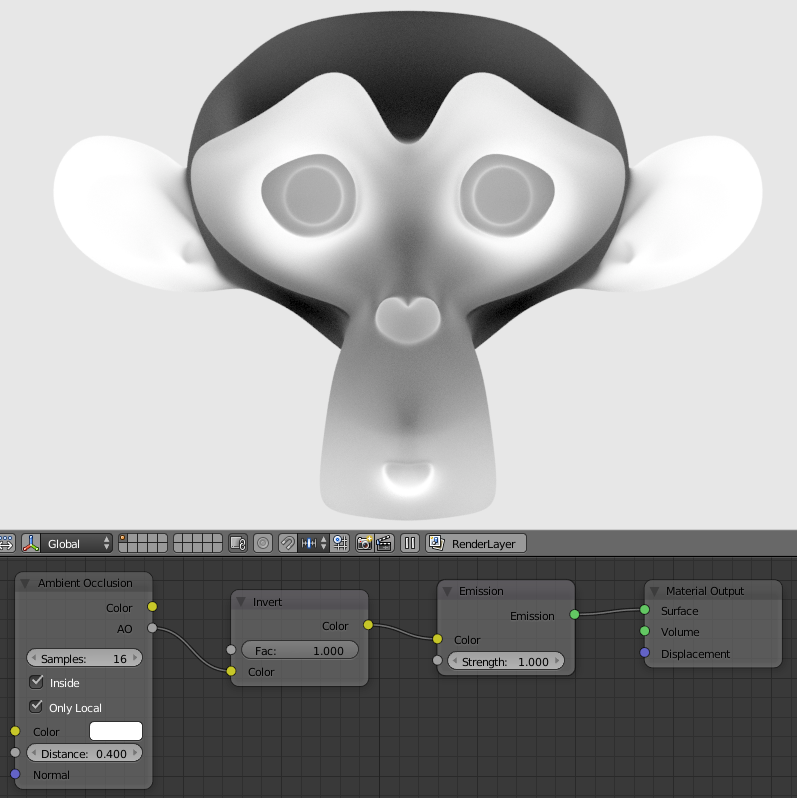Click the OpenGL render image camera icon
Screen dimensions: 797x798
[364, 544]
